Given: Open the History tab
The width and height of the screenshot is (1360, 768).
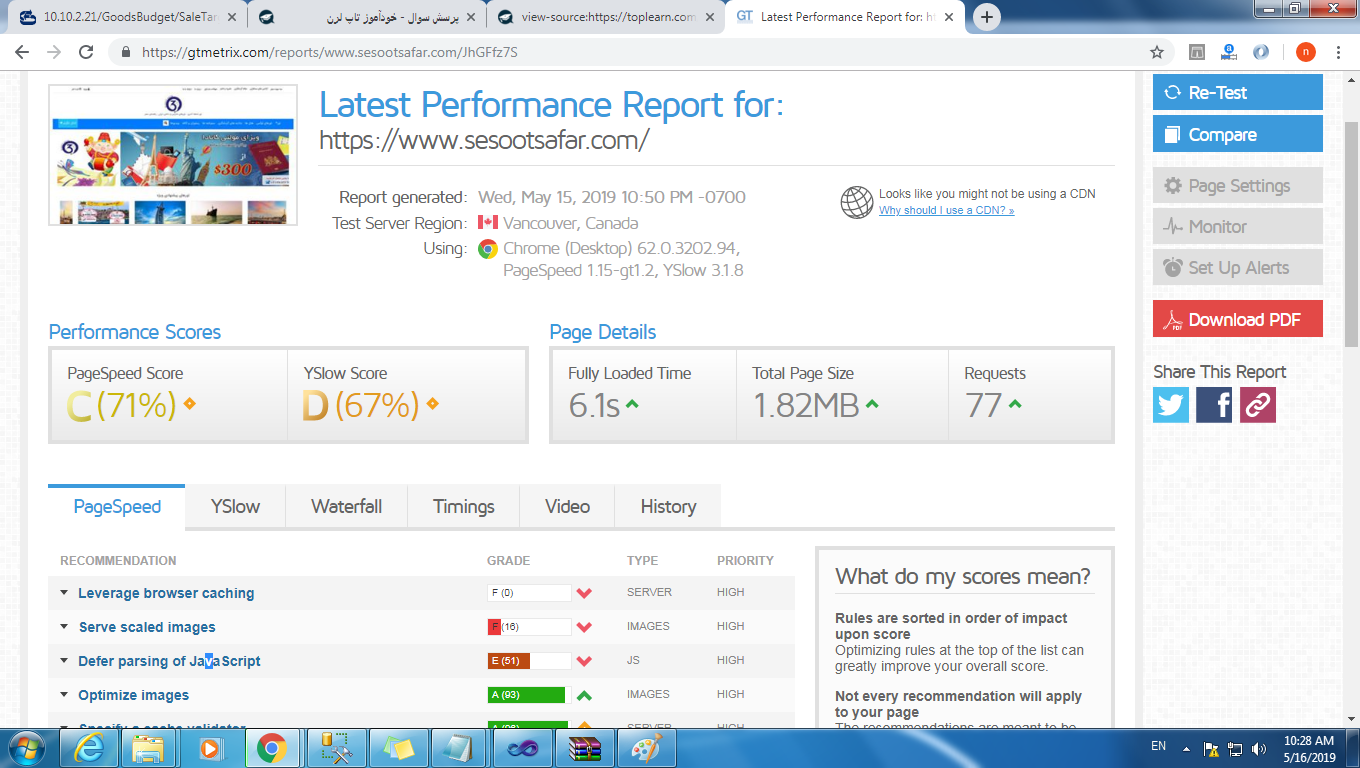Looking at the screenshot, I should 668,507.
